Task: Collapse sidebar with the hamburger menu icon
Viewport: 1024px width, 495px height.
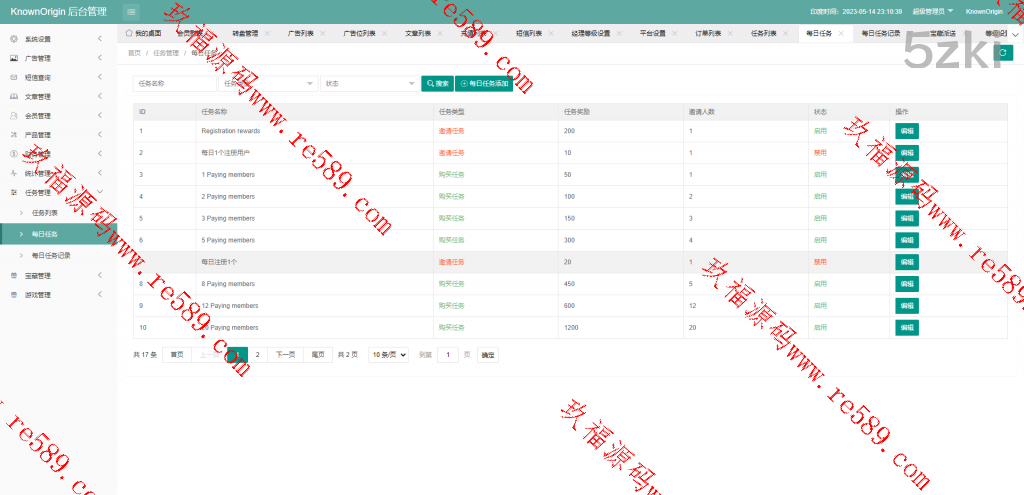Action: click(131, 11)
